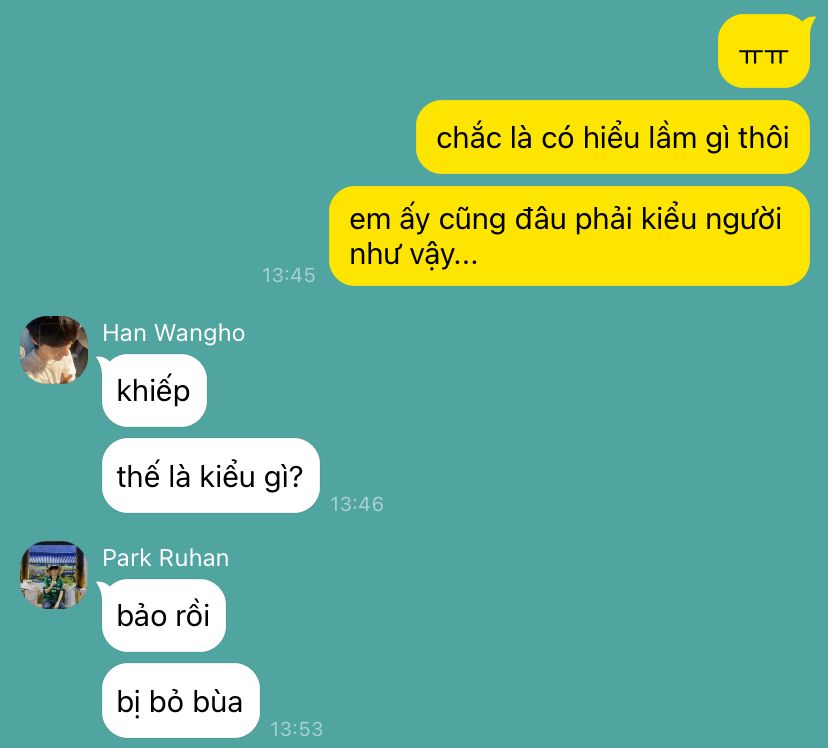Tap the tail of the 'ㅠㅠ' bubble
This screenshot has height=748, width=828.
tap(808, 22)
